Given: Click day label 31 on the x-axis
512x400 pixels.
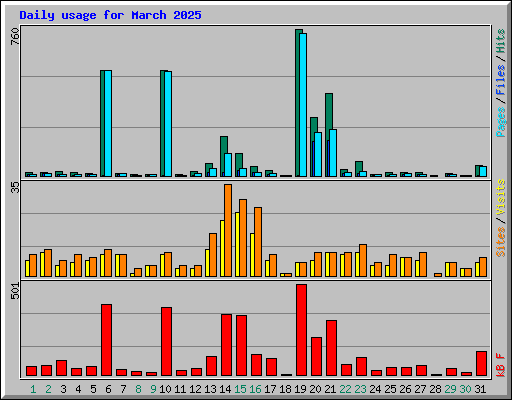Looking at the screenshot, I should point(480,389).
